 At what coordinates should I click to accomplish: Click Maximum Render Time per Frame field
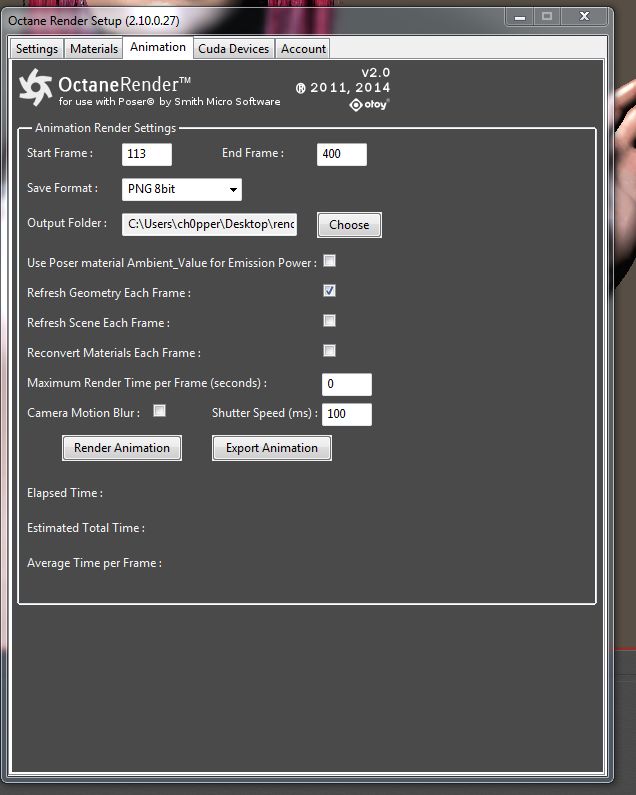(x=347, y=384)
